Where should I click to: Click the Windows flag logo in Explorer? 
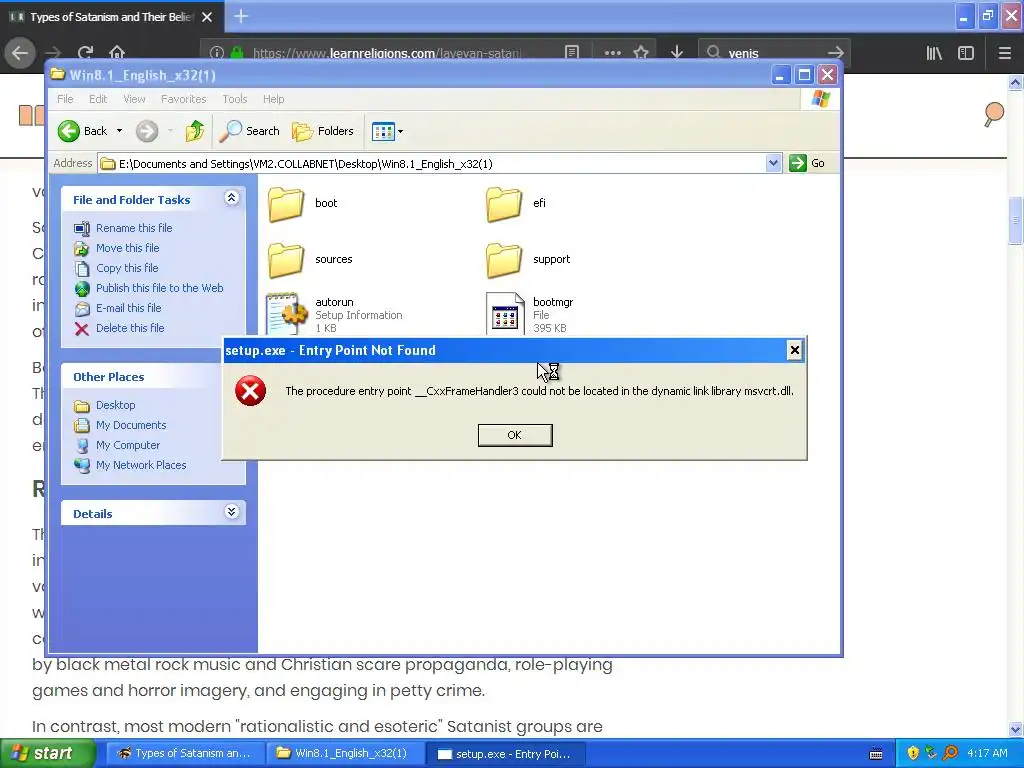820,99
